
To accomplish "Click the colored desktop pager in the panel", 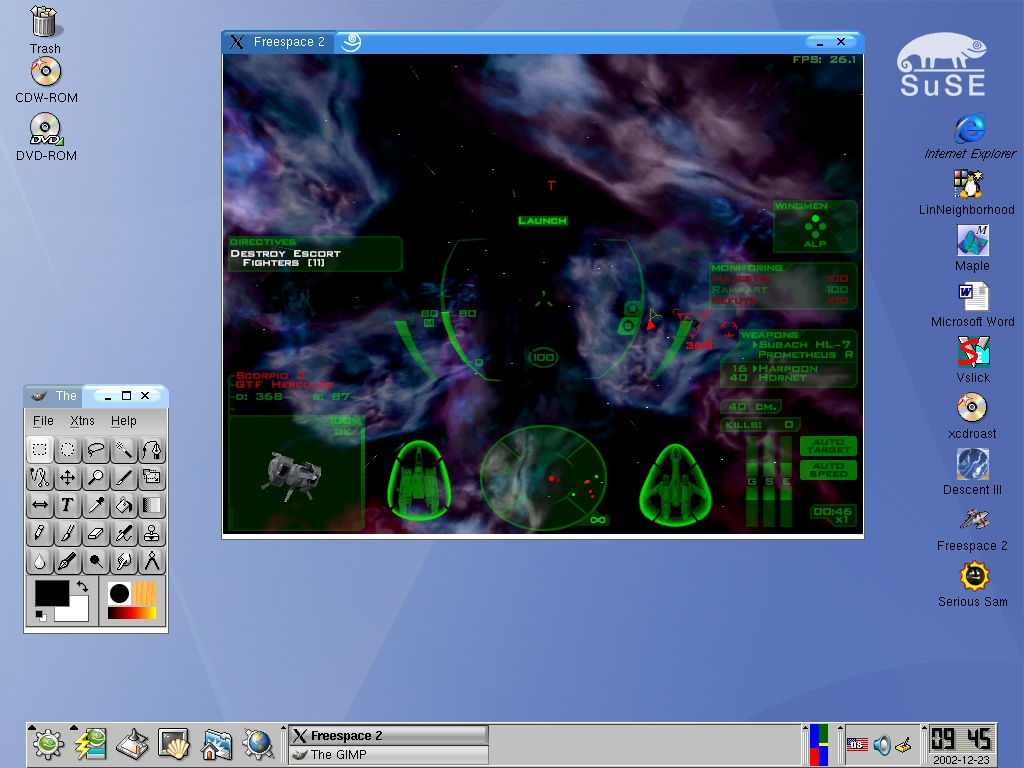I will tap(819, 744).
